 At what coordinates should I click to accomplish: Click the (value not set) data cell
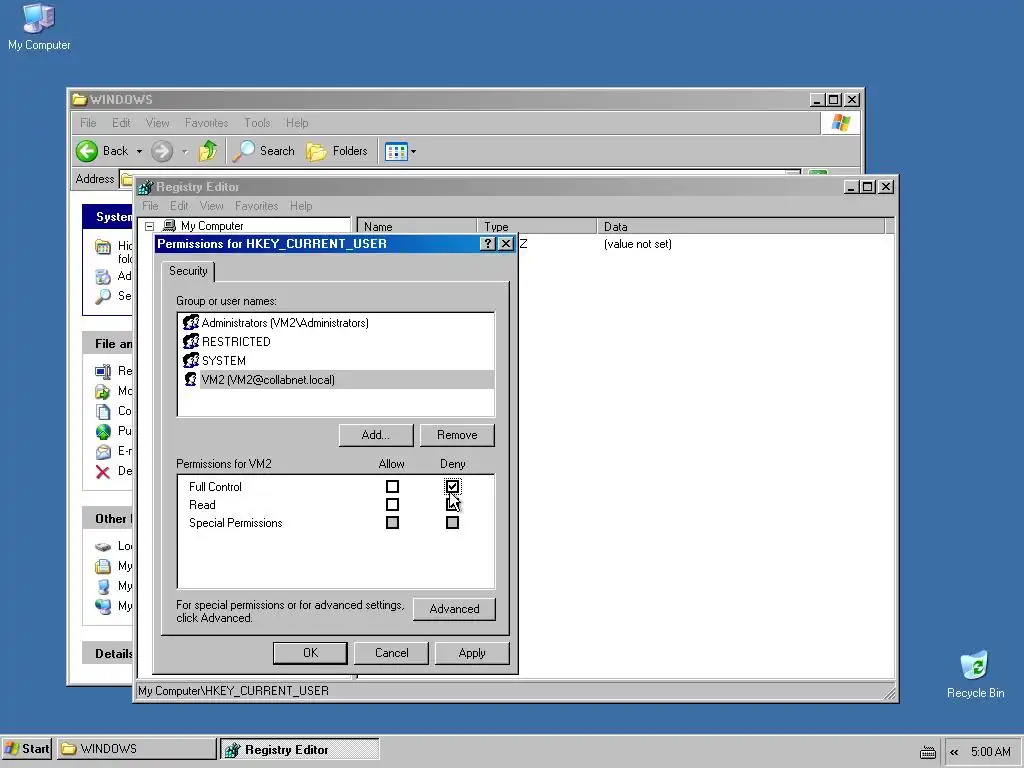pos(637,244)
